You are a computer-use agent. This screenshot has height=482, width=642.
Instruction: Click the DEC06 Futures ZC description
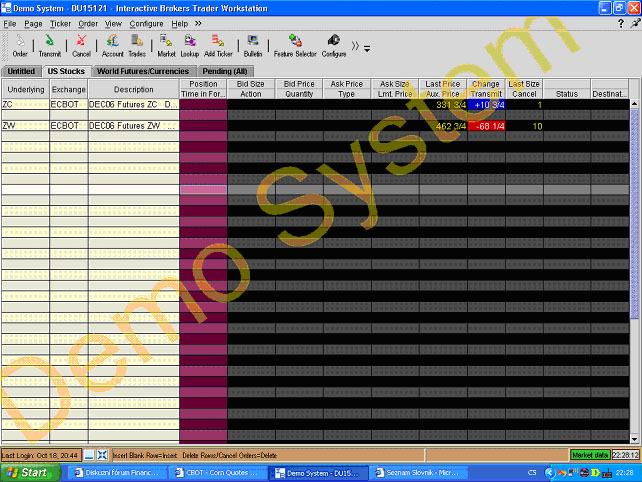tap(133, 104)
